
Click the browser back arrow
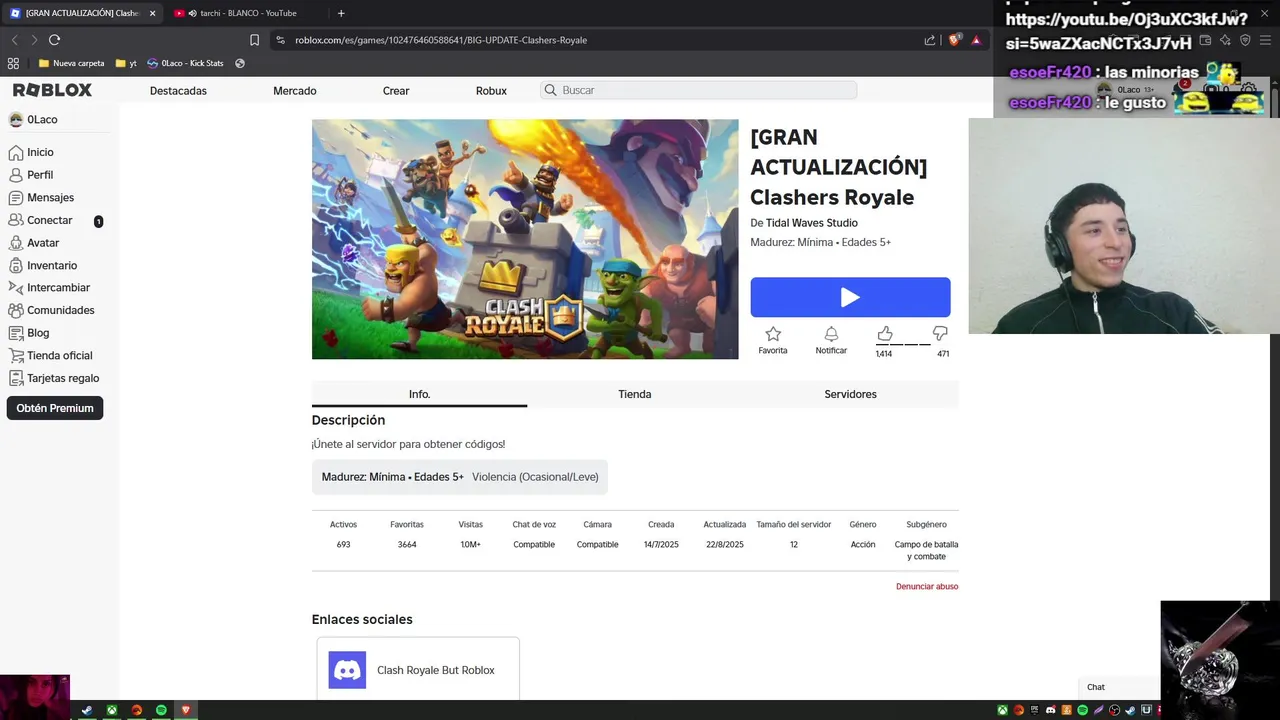[14, 40]
